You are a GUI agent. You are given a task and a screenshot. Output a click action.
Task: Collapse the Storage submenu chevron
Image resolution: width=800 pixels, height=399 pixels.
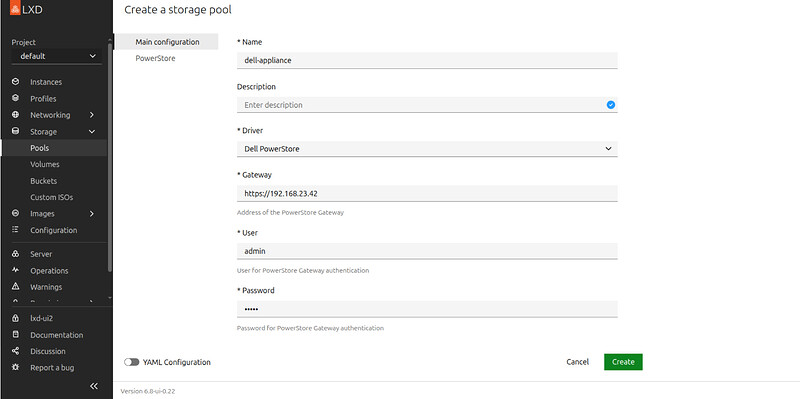point(92,132)
